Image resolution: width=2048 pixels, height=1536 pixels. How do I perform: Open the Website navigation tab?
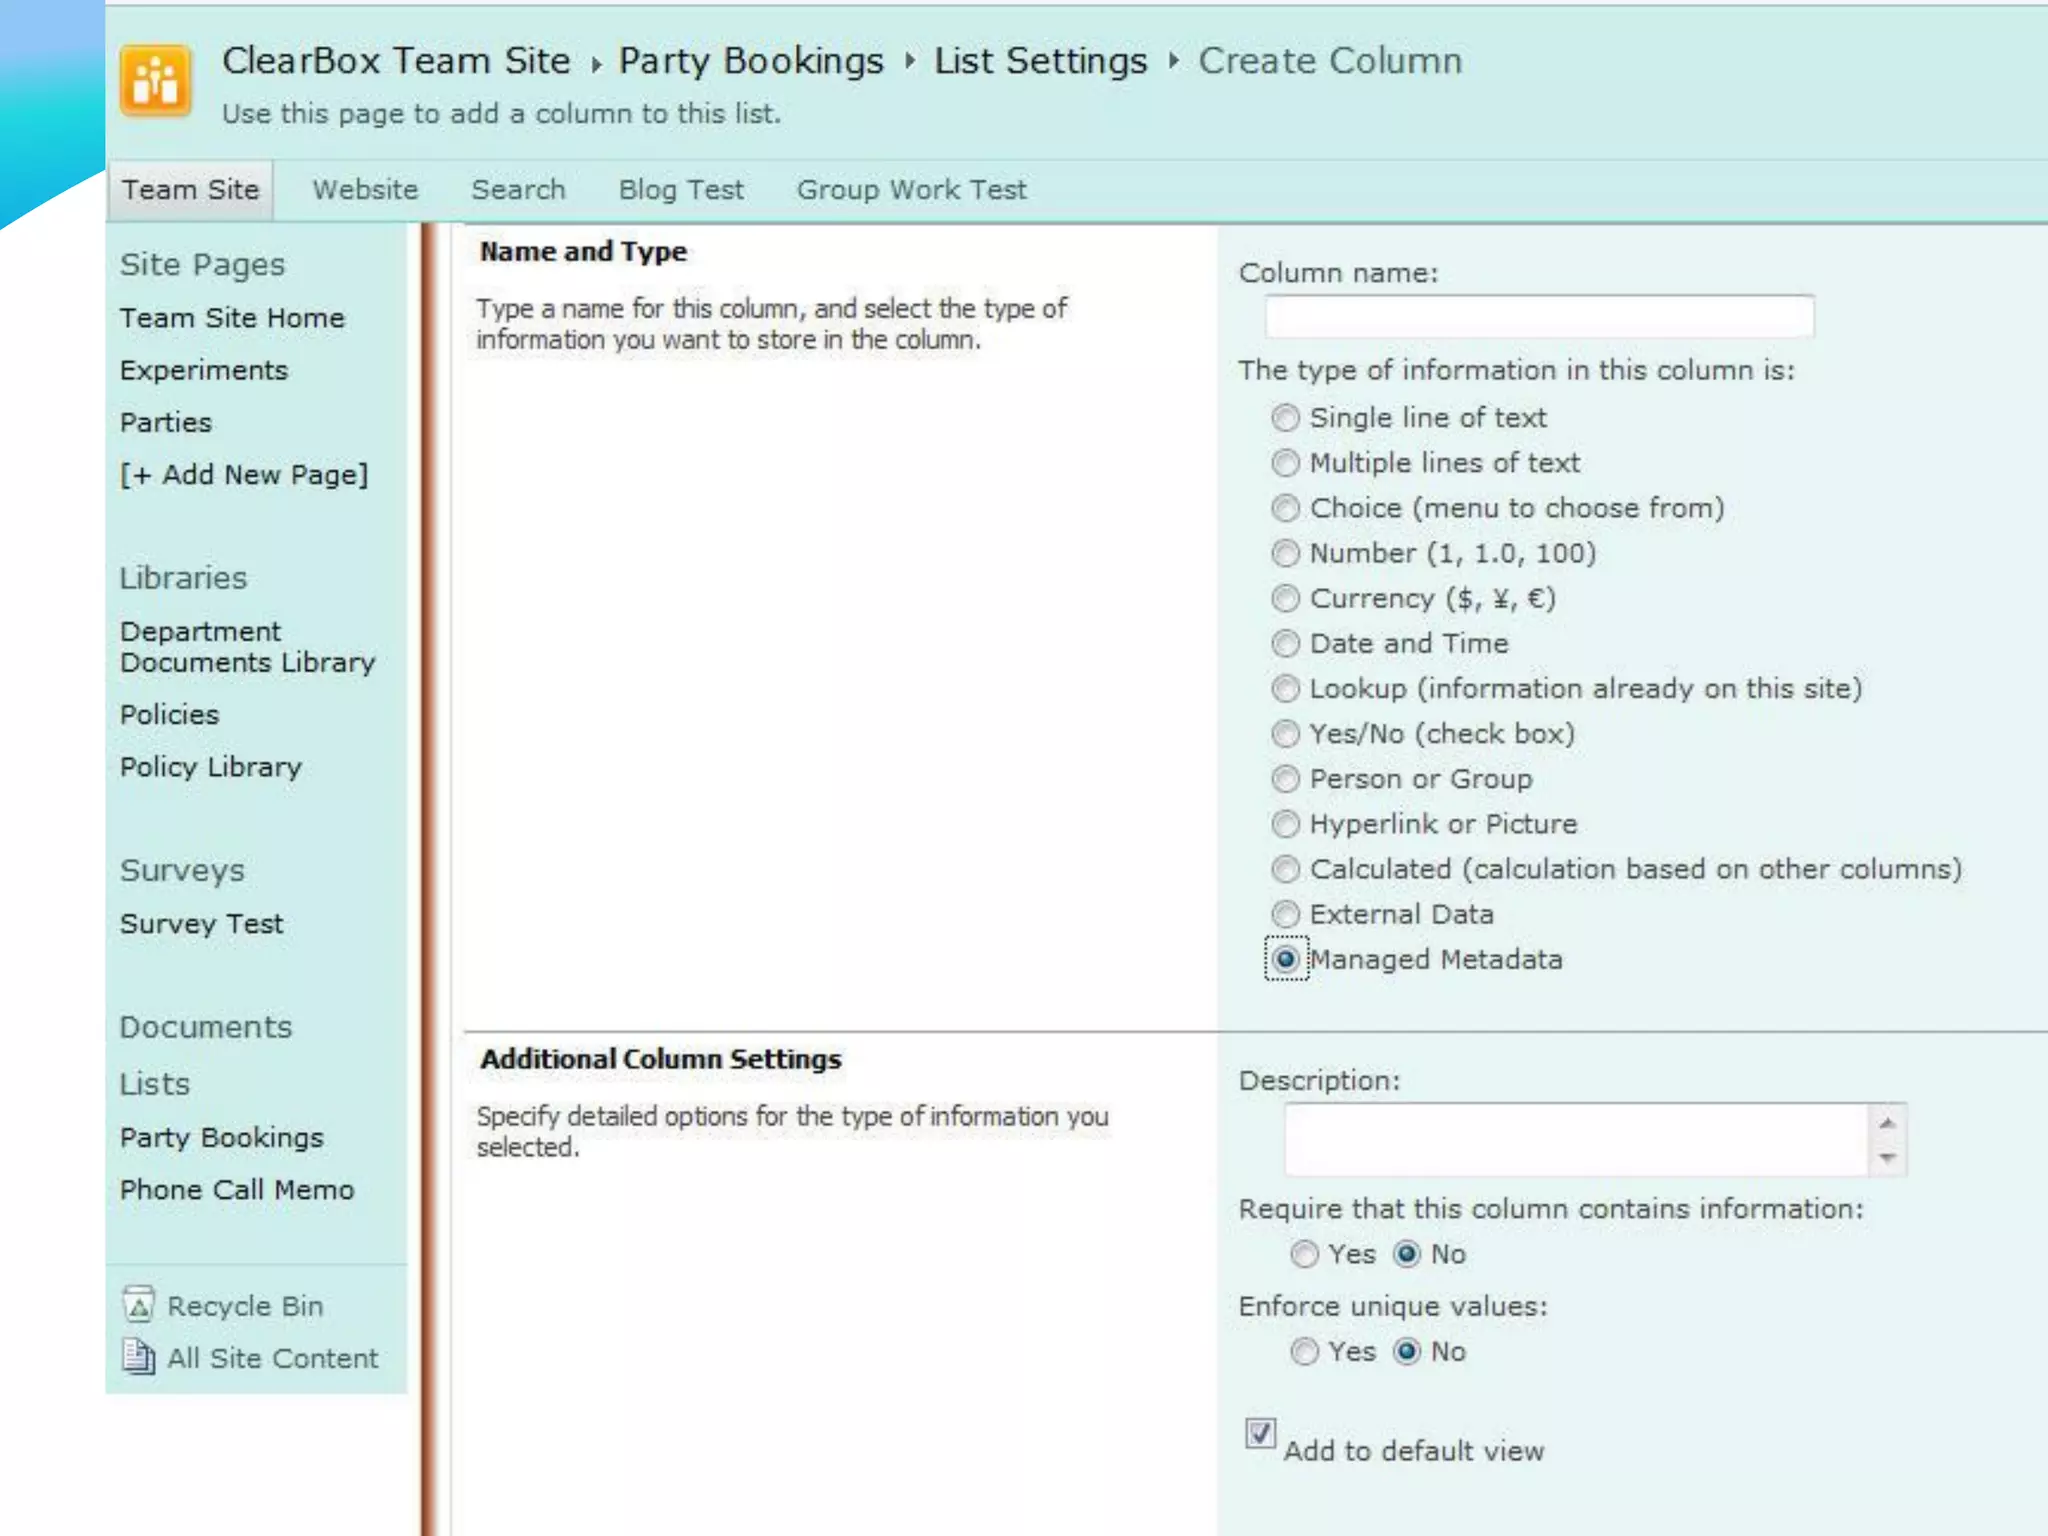coord(365,190)
